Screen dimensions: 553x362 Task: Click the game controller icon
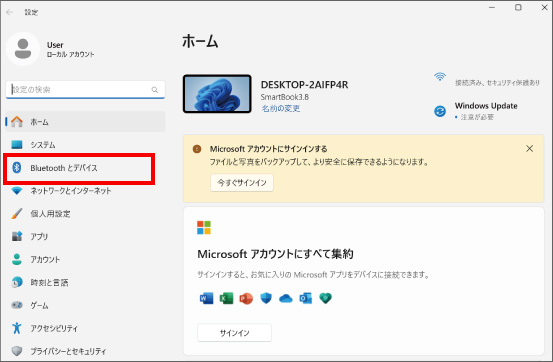click(x=17, y=305)
